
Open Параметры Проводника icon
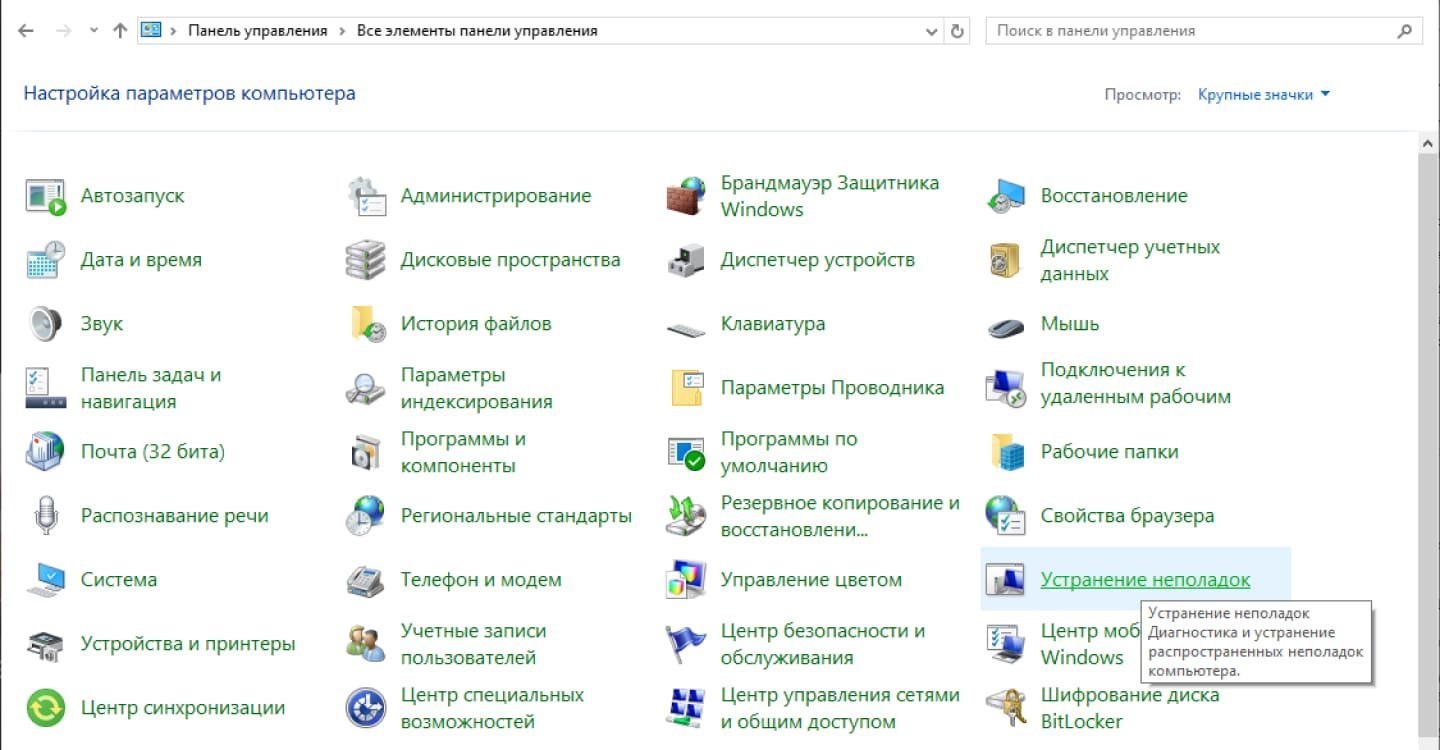coord(686,388)
